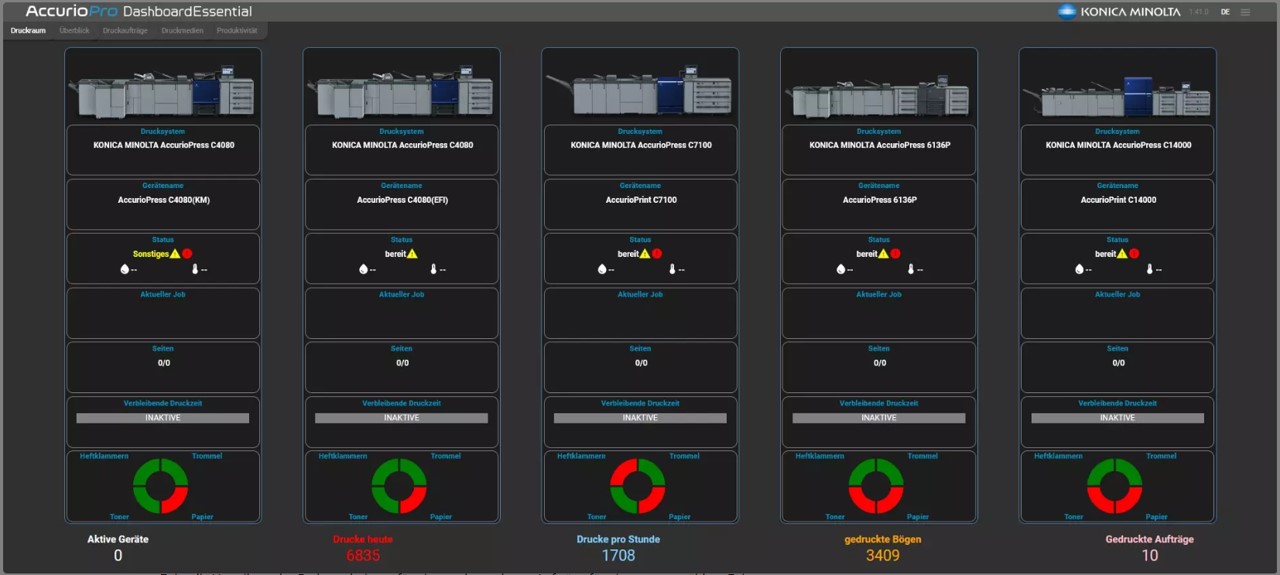This screenshot has height=575, width=1280.
Task: Select the AccurioPress C4080(EFI) printer image
Action: [401, 92]
